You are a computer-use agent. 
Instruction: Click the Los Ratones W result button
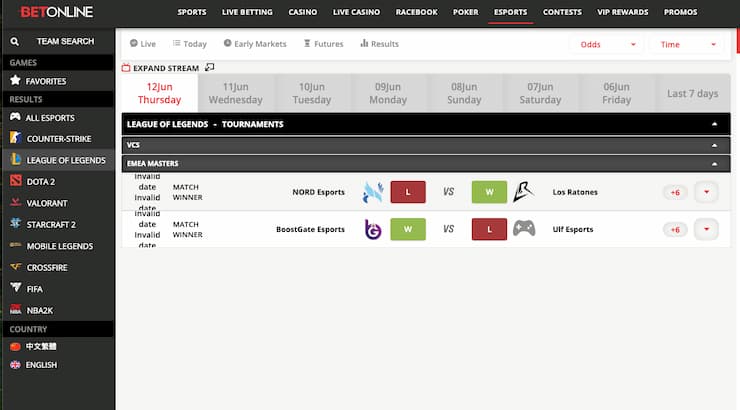489,192
